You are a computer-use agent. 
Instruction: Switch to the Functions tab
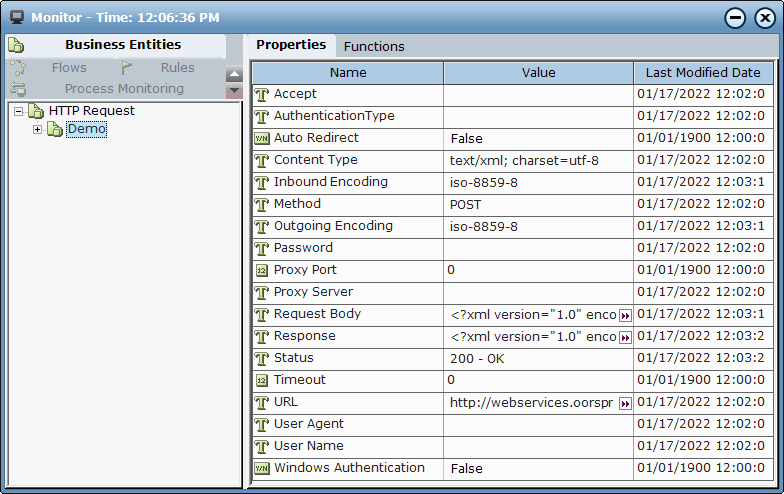pyautogui.click(x=374, y=46)
